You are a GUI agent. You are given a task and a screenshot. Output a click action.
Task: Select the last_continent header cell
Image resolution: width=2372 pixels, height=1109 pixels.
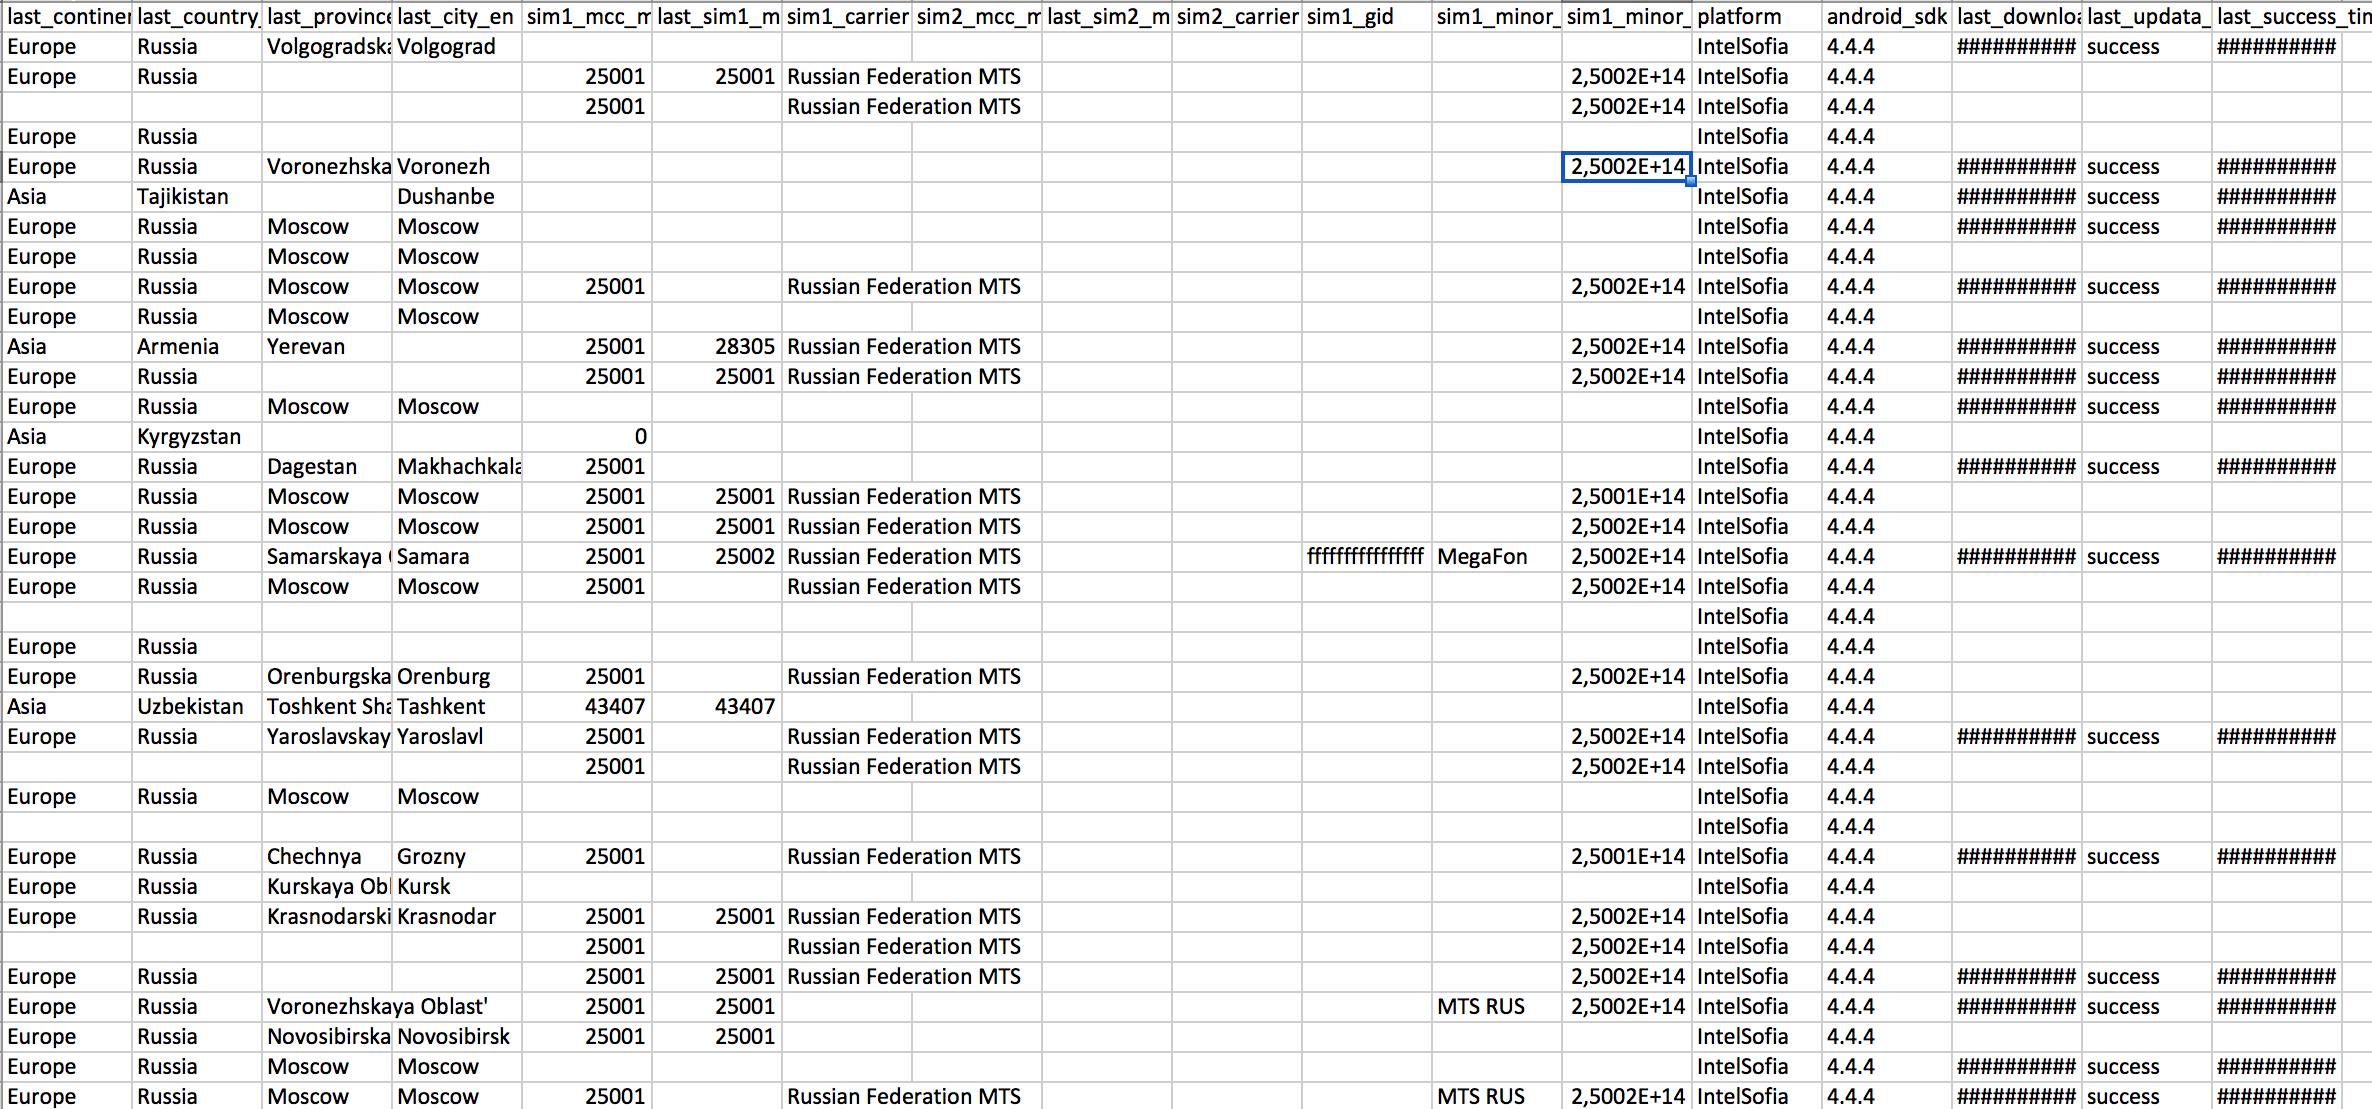[67, 16]
